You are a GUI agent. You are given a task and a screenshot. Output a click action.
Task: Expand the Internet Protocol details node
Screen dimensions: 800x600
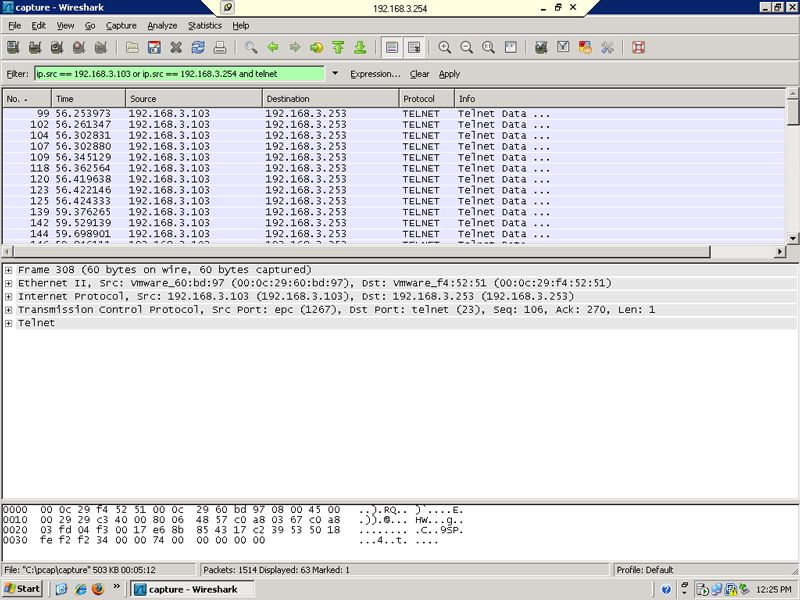click(8, 296)
